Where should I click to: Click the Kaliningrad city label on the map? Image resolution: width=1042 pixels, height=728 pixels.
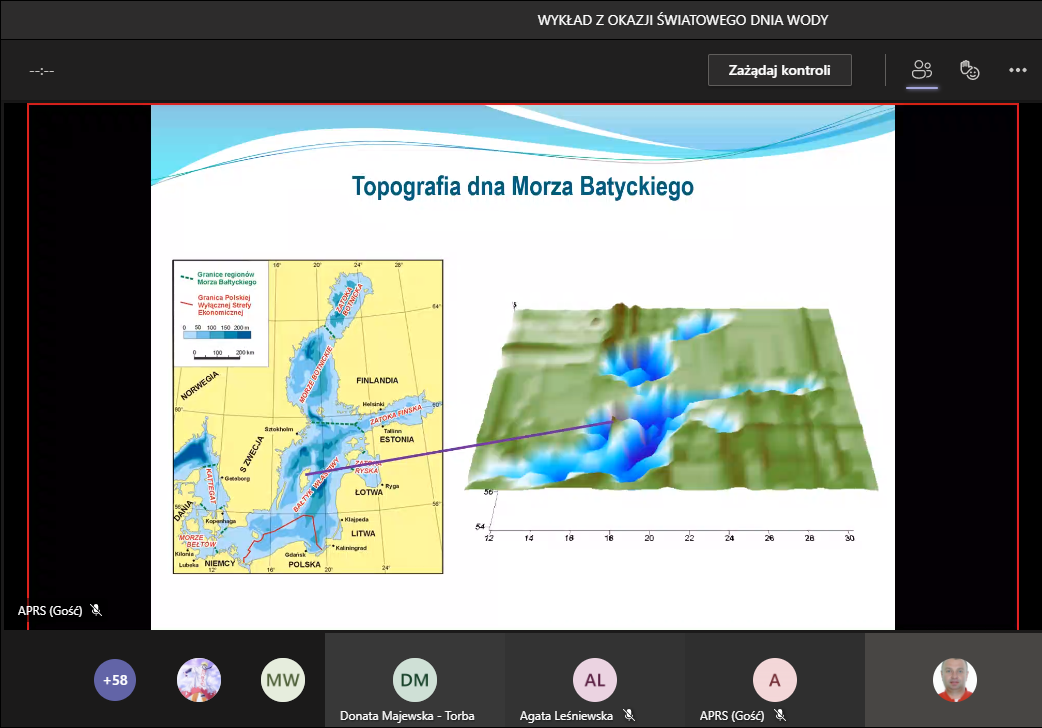click(351, 548)
